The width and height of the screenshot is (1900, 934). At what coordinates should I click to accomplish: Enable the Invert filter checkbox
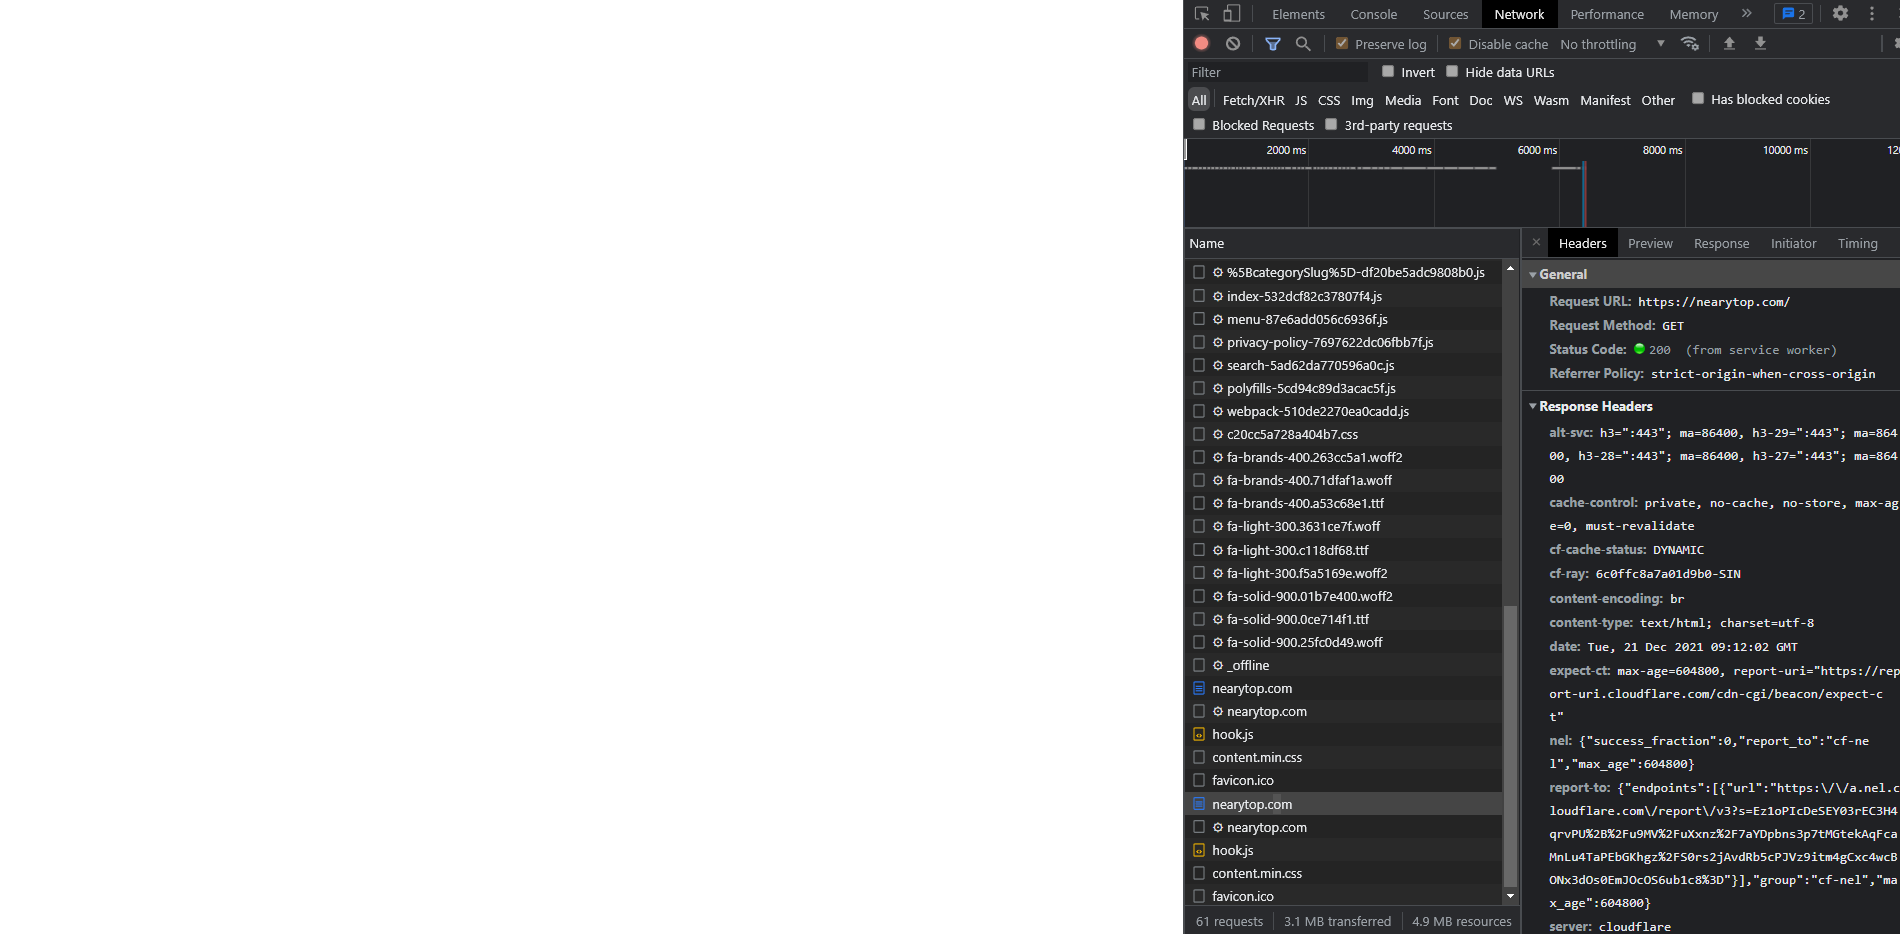pyautogui.click(x=1388, y=71)
